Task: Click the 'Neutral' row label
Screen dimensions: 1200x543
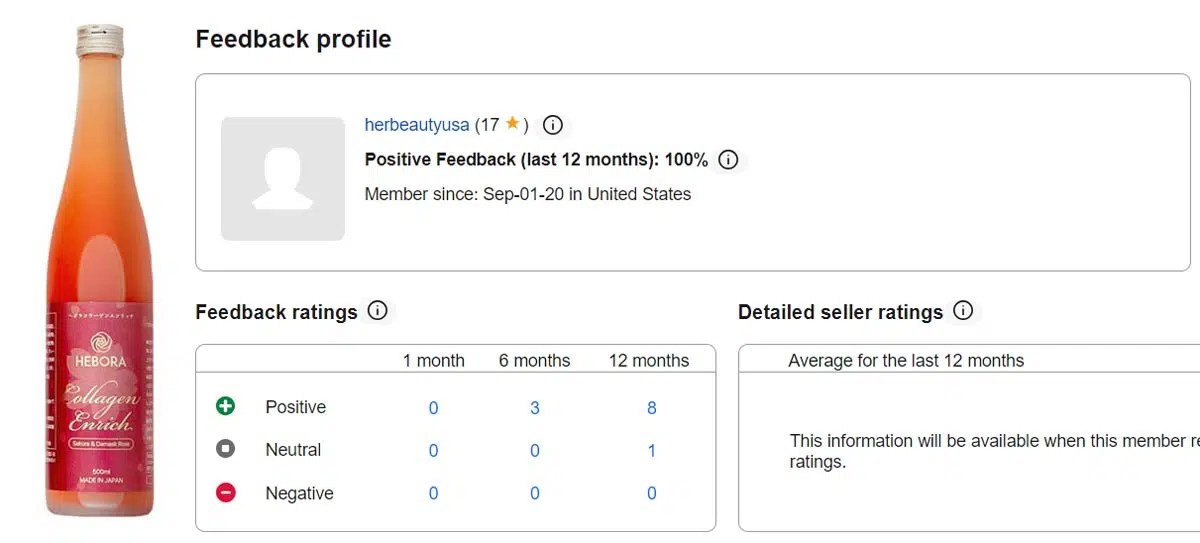Action: click(293, 450)
